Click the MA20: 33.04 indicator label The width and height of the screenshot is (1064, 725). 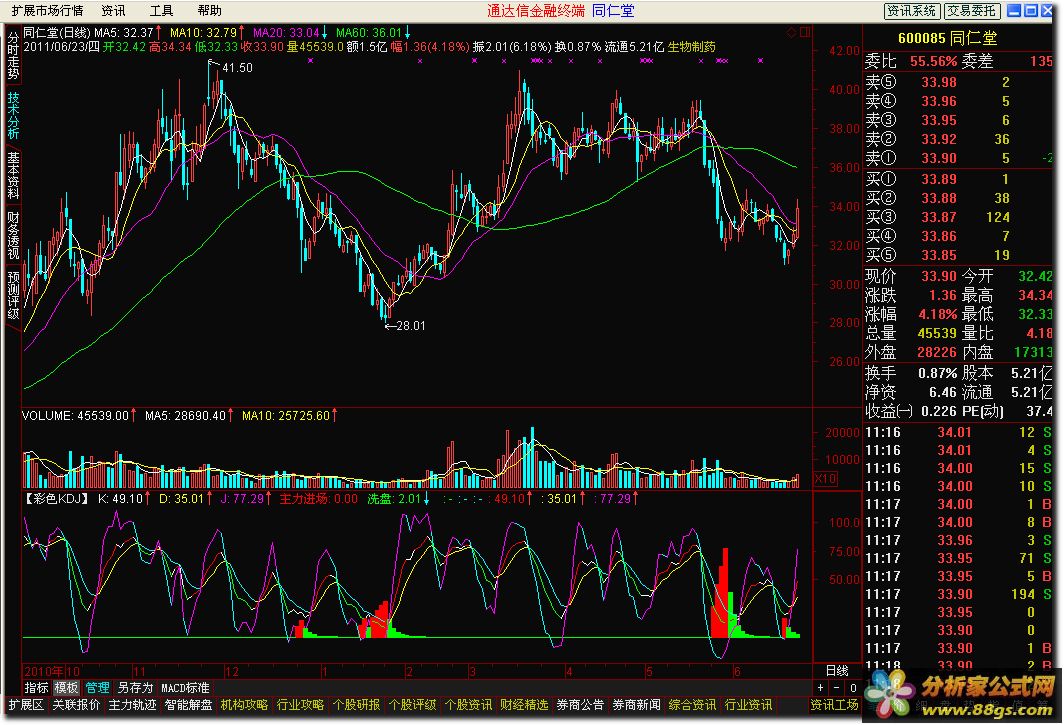[286, 33]
